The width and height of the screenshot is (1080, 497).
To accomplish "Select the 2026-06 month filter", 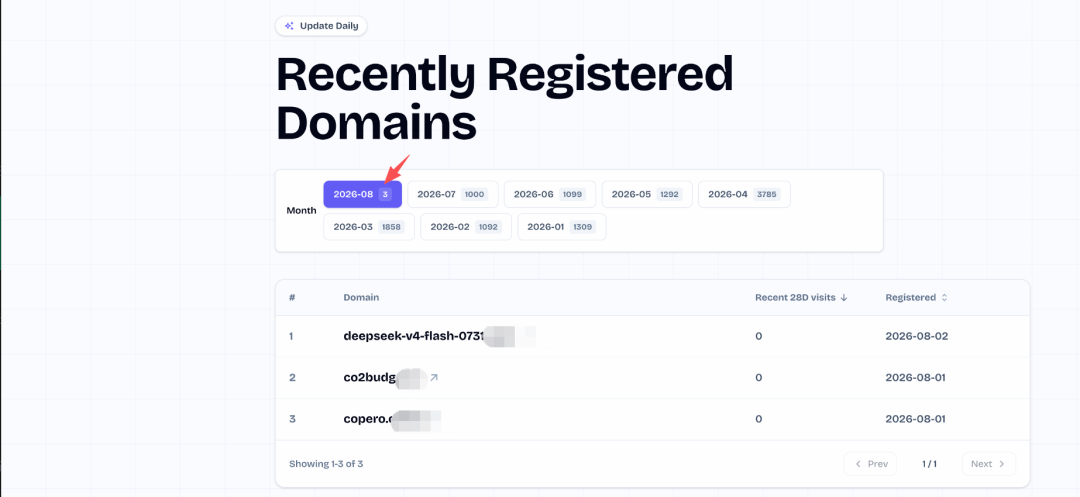I will coord(550,194).
